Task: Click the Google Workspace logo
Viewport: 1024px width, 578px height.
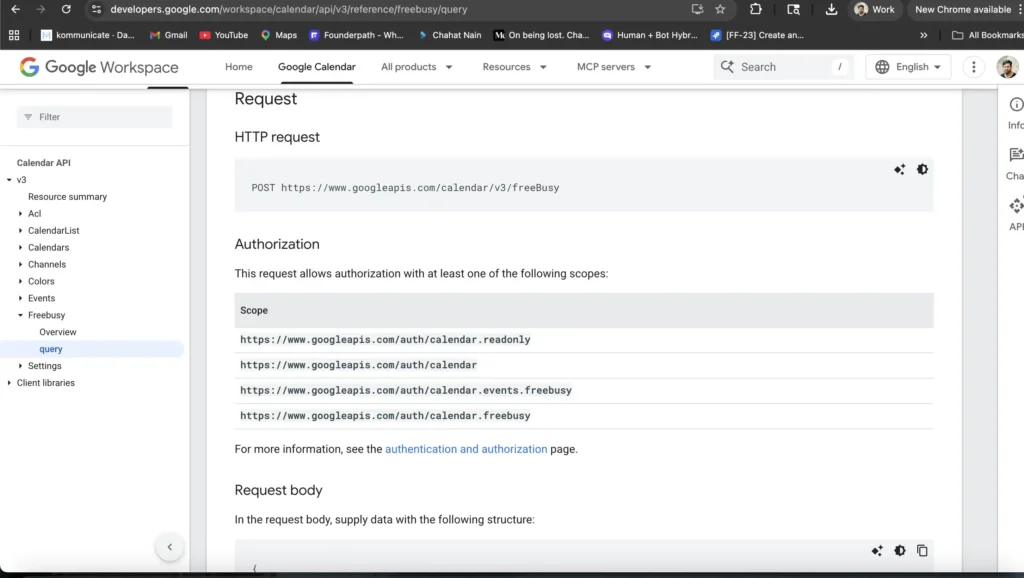Action: tap(96, 67)
